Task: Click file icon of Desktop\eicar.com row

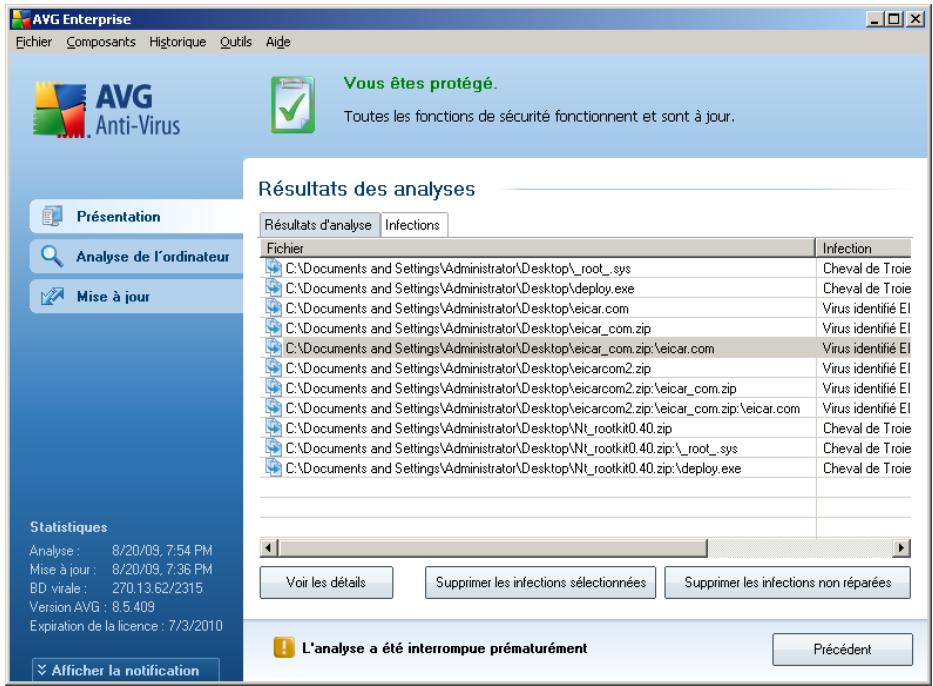Action: (x=273, y=308)
